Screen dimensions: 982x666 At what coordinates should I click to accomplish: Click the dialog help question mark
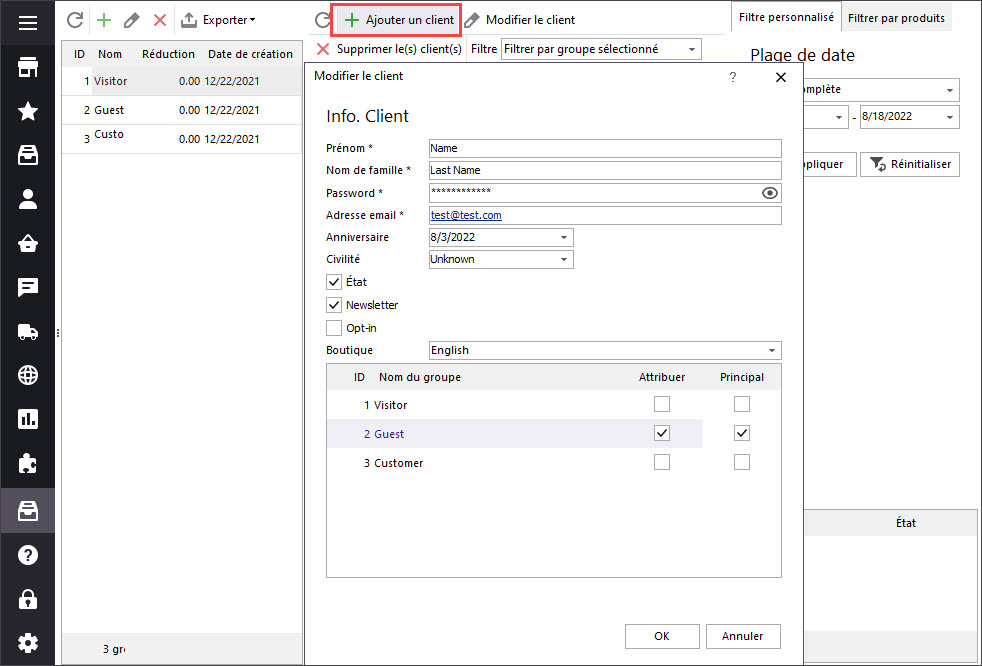coord(733,77)
